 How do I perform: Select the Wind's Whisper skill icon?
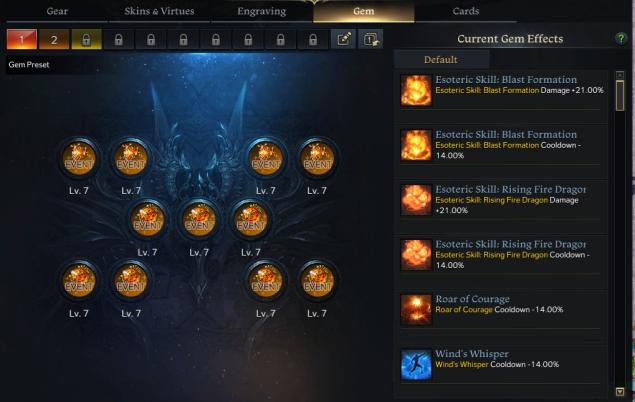pos(416,364)
